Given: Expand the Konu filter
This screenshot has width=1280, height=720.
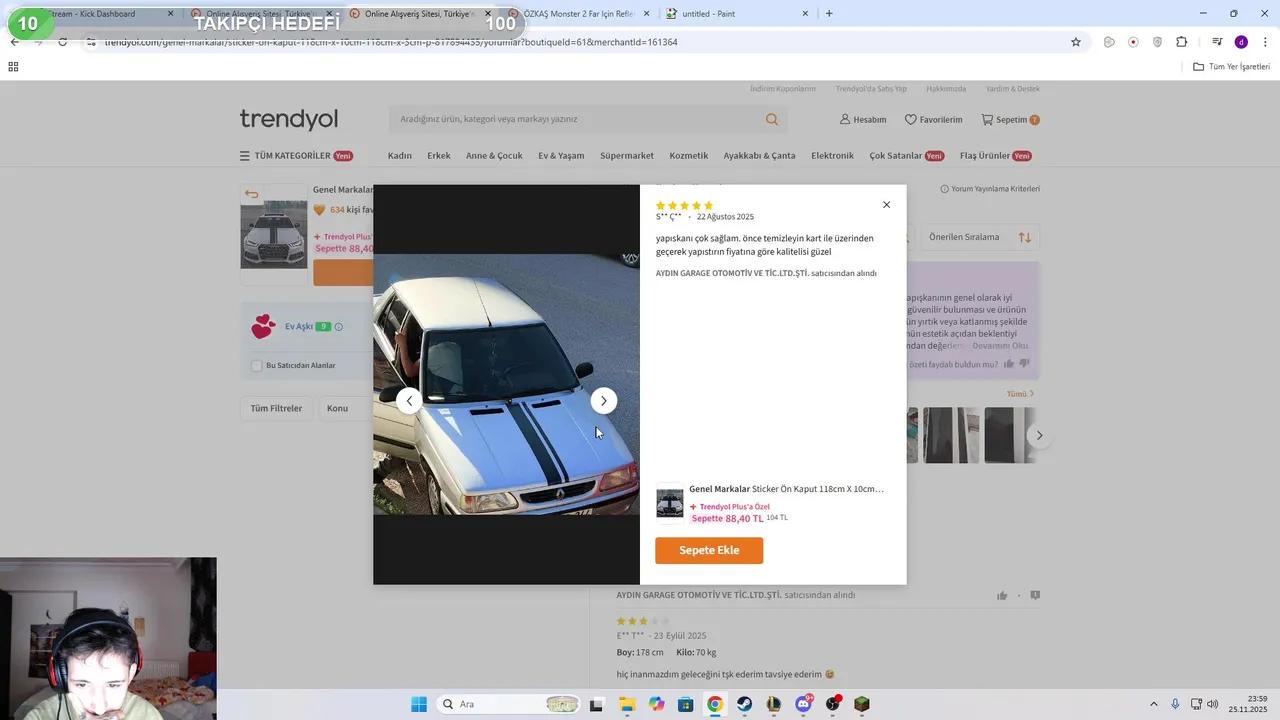Looking at the screenshot, I should coord(343,408).
